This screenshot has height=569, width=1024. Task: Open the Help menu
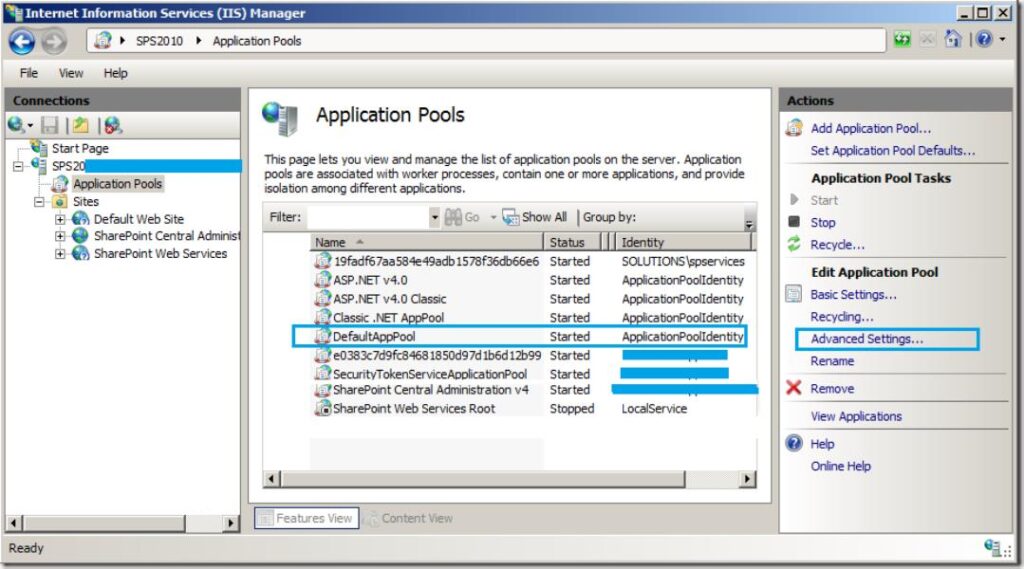pyautogui.click(x=116, y=73)
